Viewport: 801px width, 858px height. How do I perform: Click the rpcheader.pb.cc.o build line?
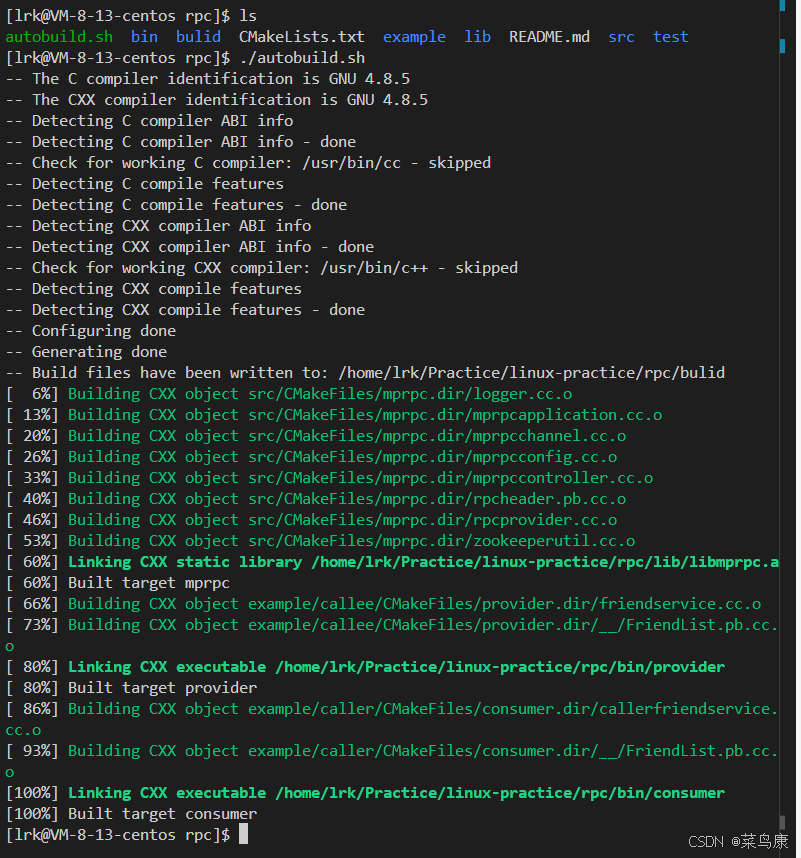(316, 498)
